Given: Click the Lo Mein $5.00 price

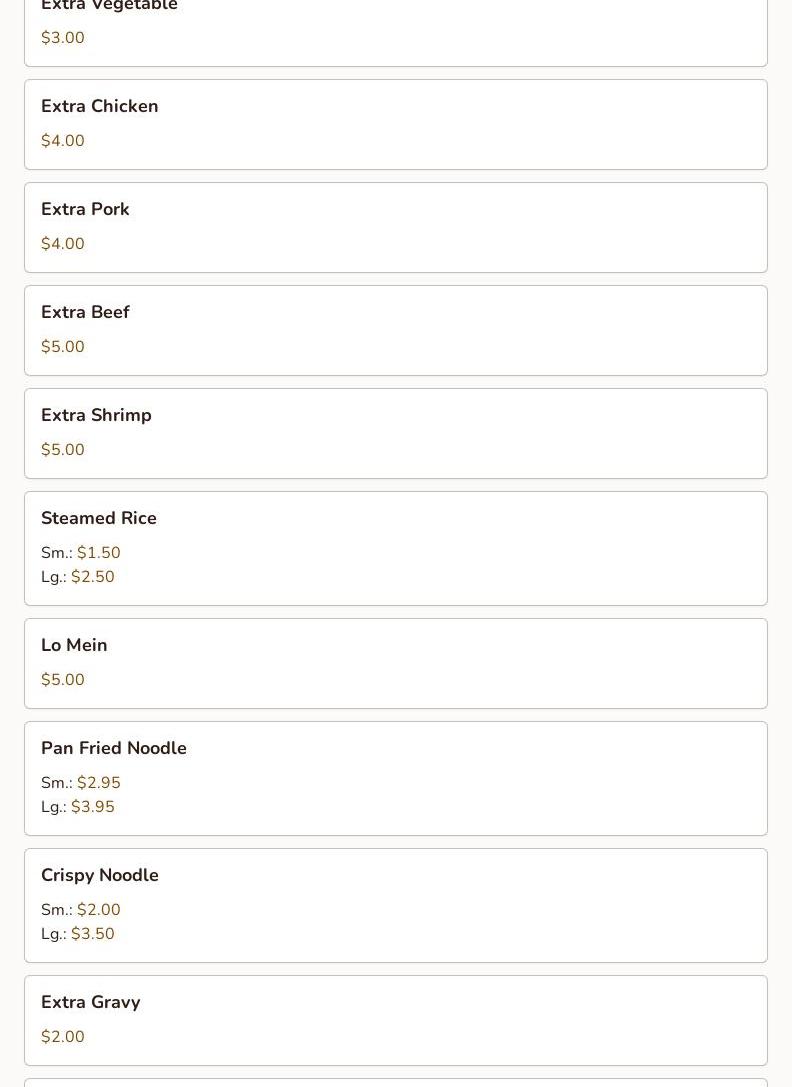Looking at the screenshot, I should pyautogui.click(x=62, y=680).
